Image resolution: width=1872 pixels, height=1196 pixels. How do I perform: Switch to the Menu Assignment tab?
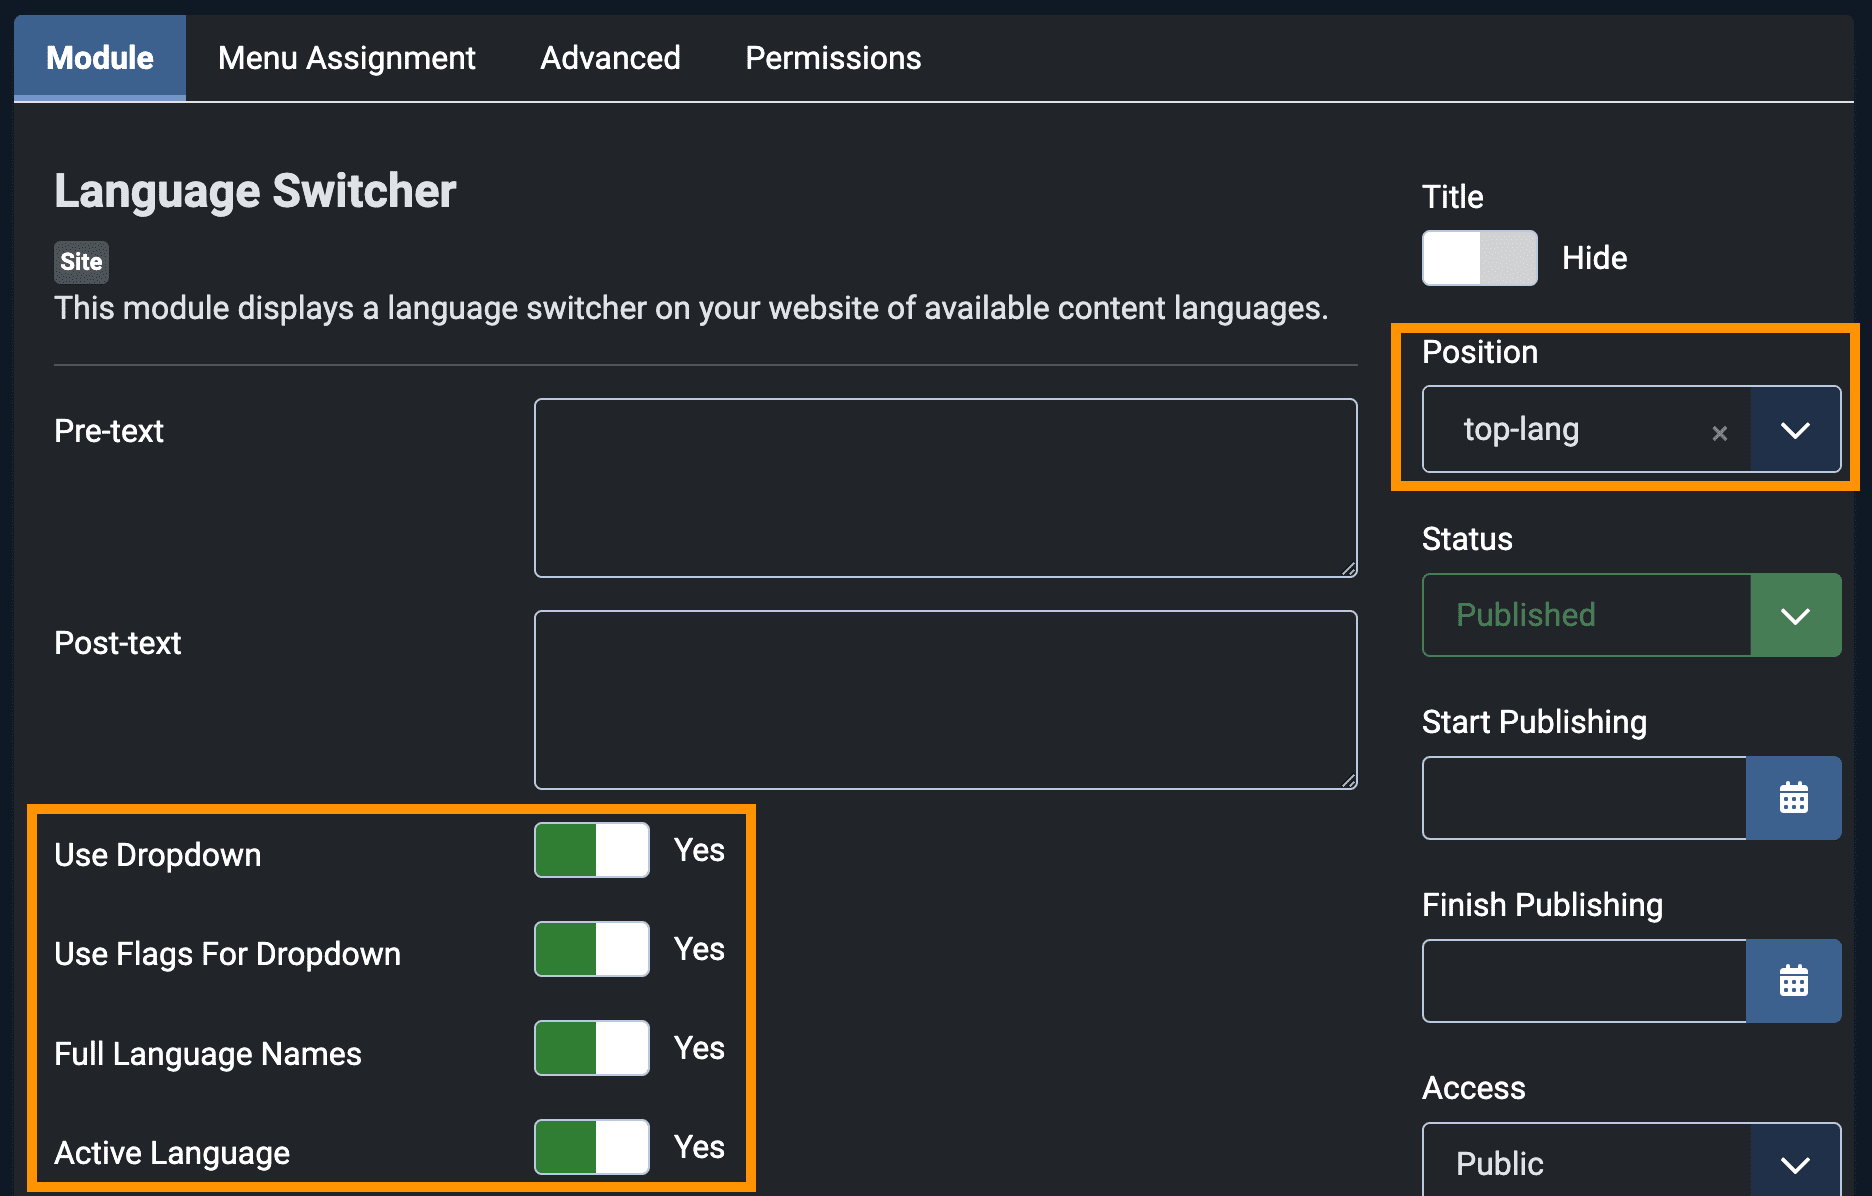pos(346,58)
